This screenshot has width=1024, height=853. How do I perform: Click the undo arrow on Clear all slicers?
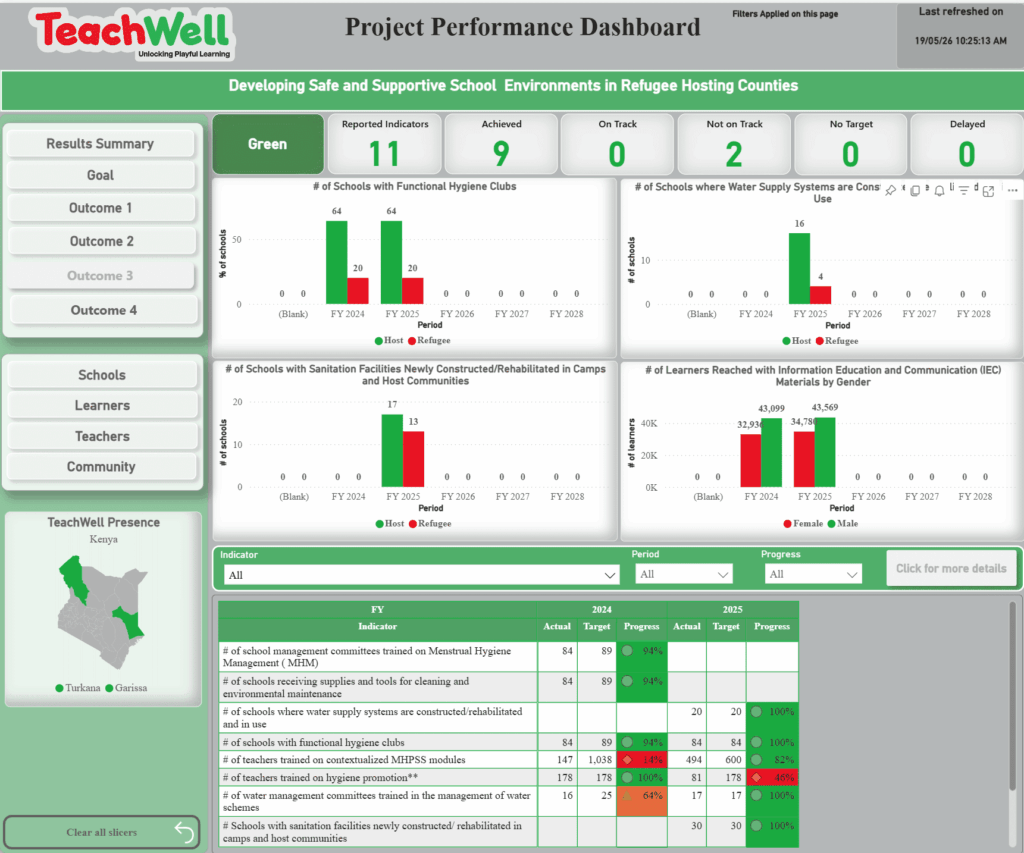(184, 832)
